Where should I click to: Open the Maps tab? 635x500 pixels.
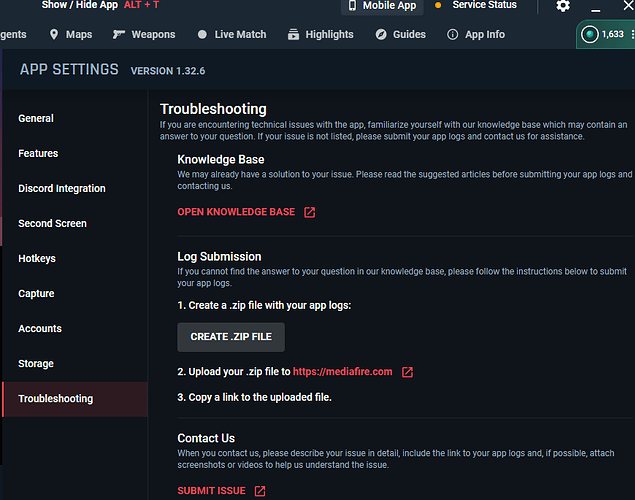click(x=71, y=34)
